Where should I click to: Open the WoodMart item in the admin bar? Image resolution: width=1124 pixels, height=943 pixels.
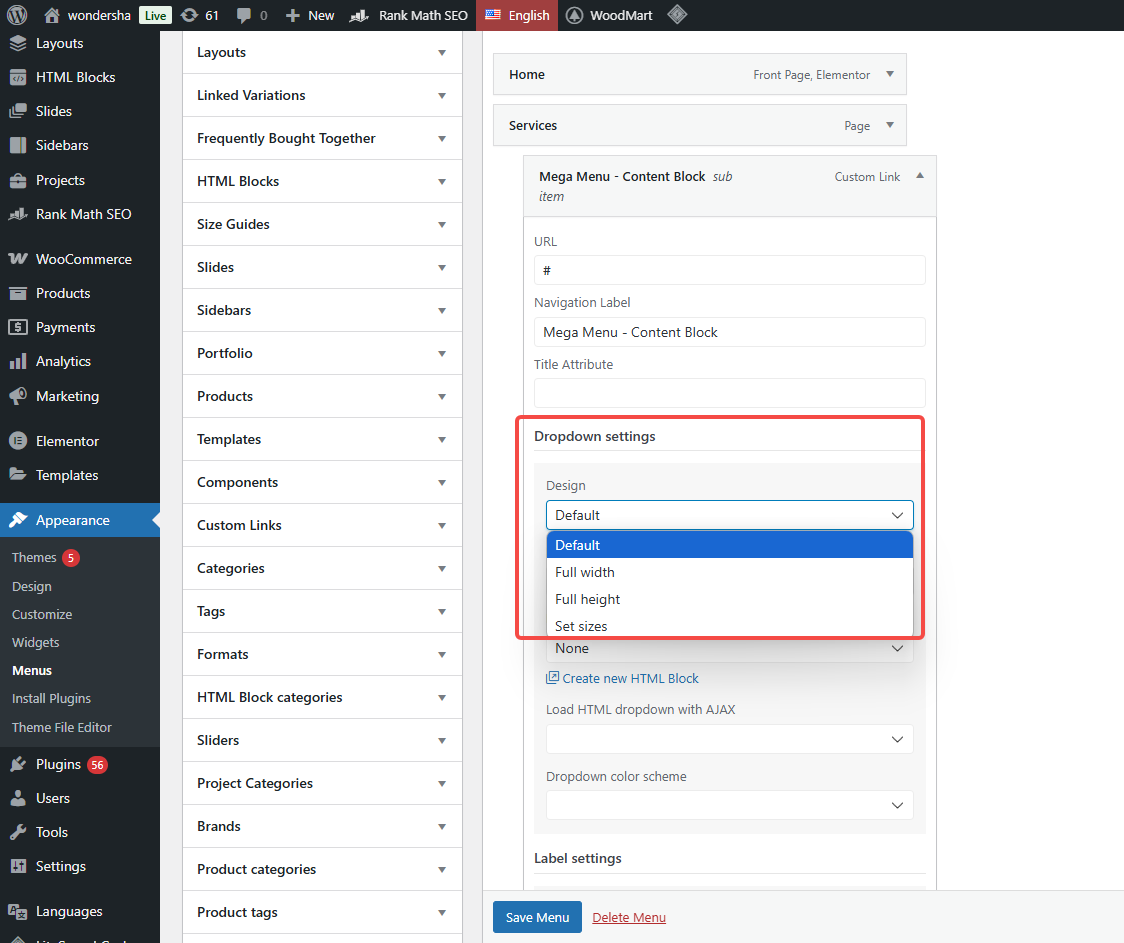608,14
